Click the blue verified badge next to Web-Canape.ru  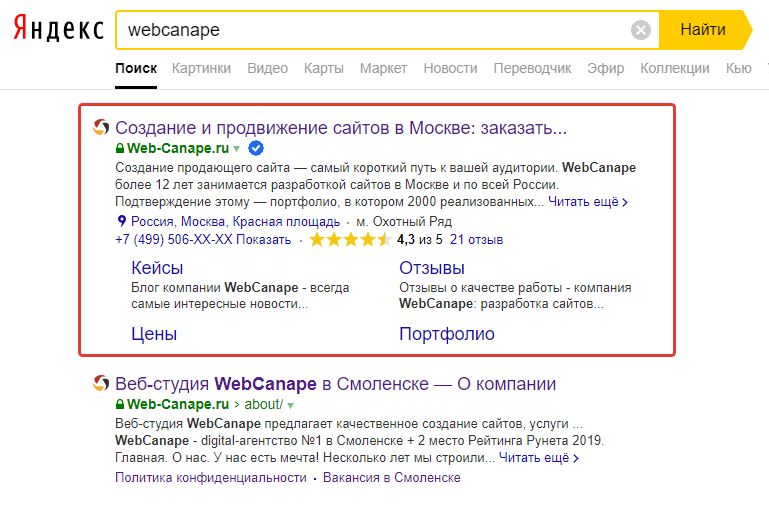256,148
